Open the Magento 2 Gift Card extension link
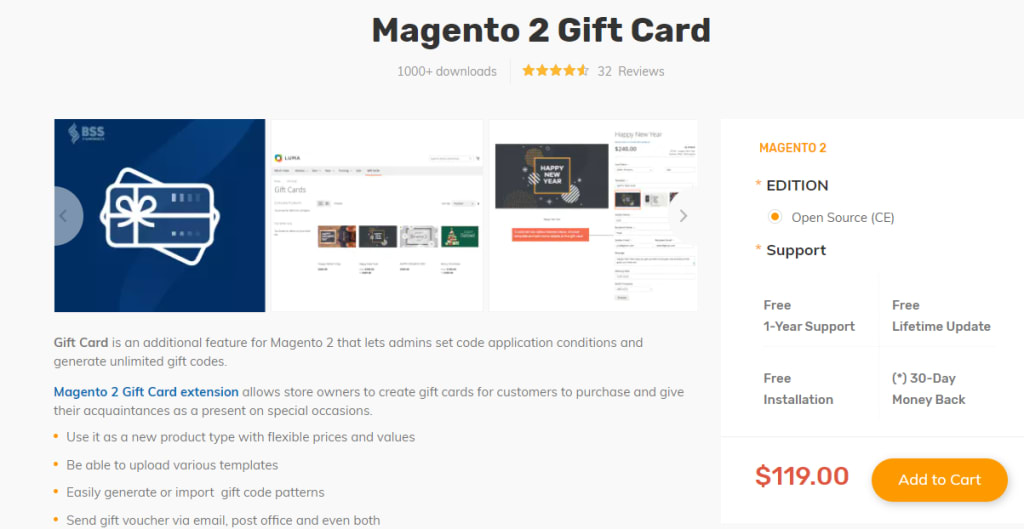 click(146, 392)
